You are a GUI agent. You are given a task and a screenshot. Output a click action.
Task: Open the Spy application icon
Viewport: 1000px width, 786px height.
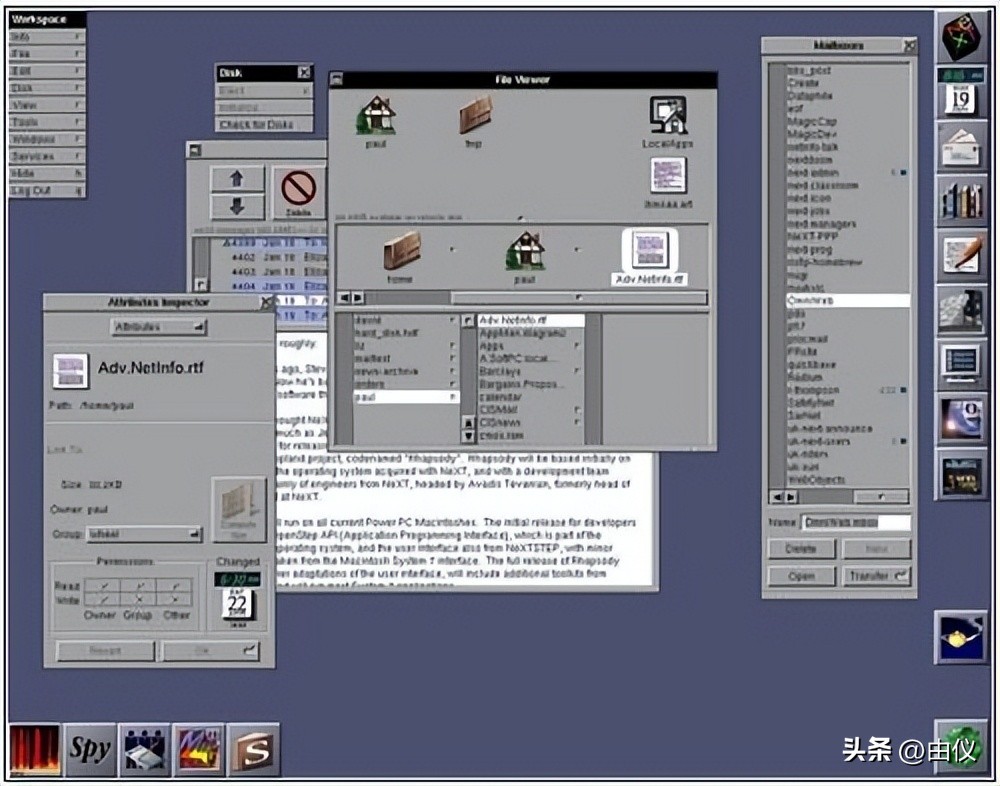coord(89,750)
